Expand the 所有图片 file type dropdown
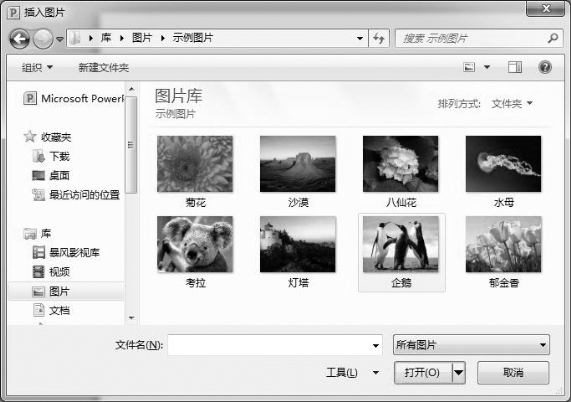 point(471,345)
